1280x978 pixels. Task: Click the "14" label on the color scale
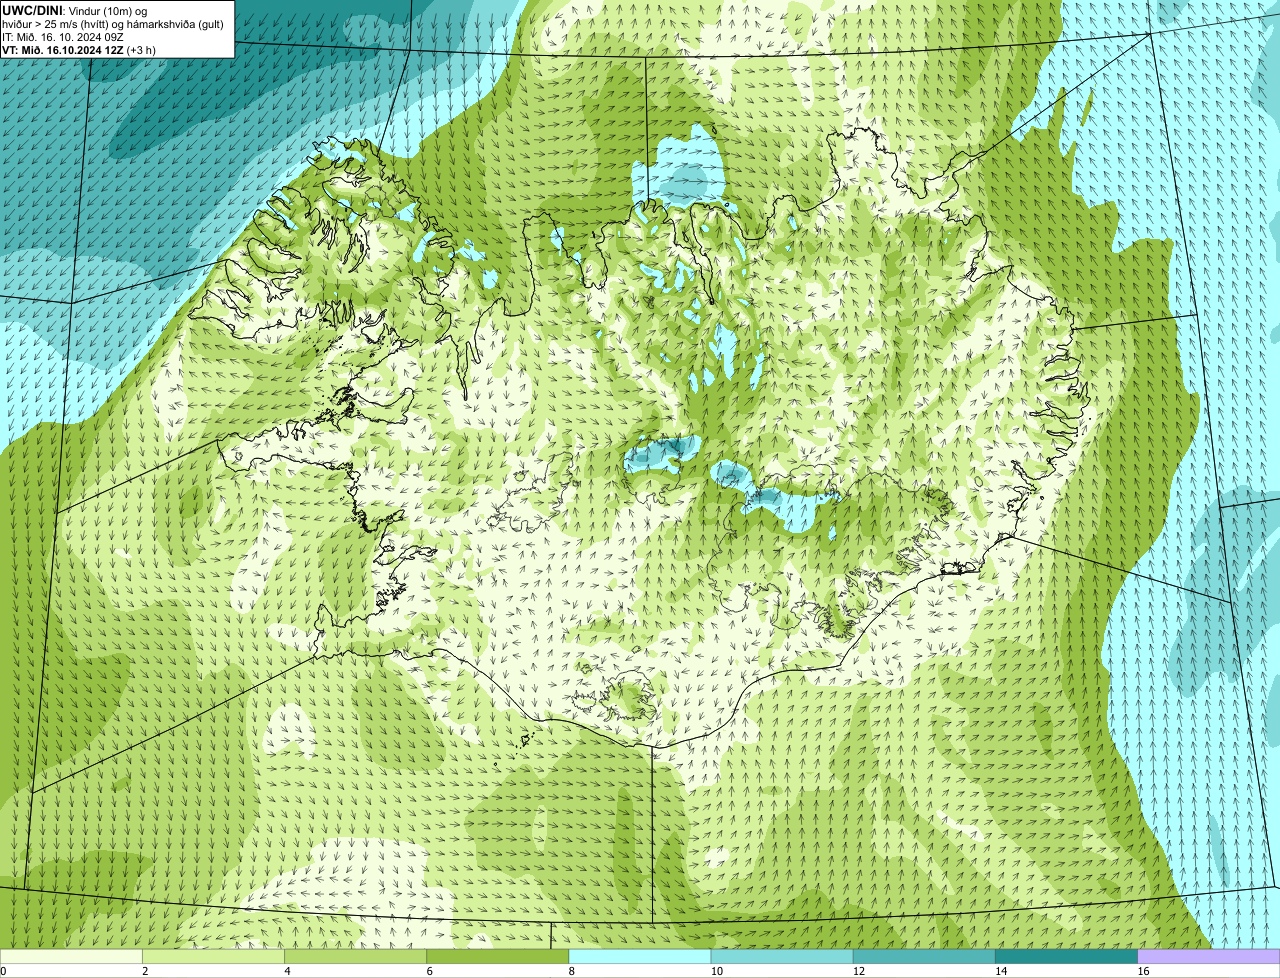[x=1001, y=971]
